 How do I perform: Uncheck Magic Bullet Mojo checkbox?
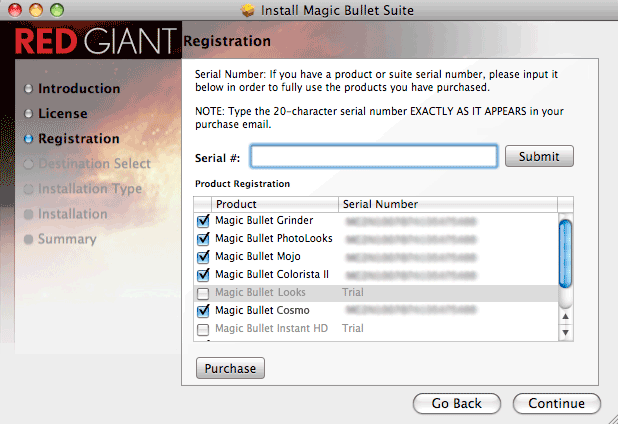[203, 257]
